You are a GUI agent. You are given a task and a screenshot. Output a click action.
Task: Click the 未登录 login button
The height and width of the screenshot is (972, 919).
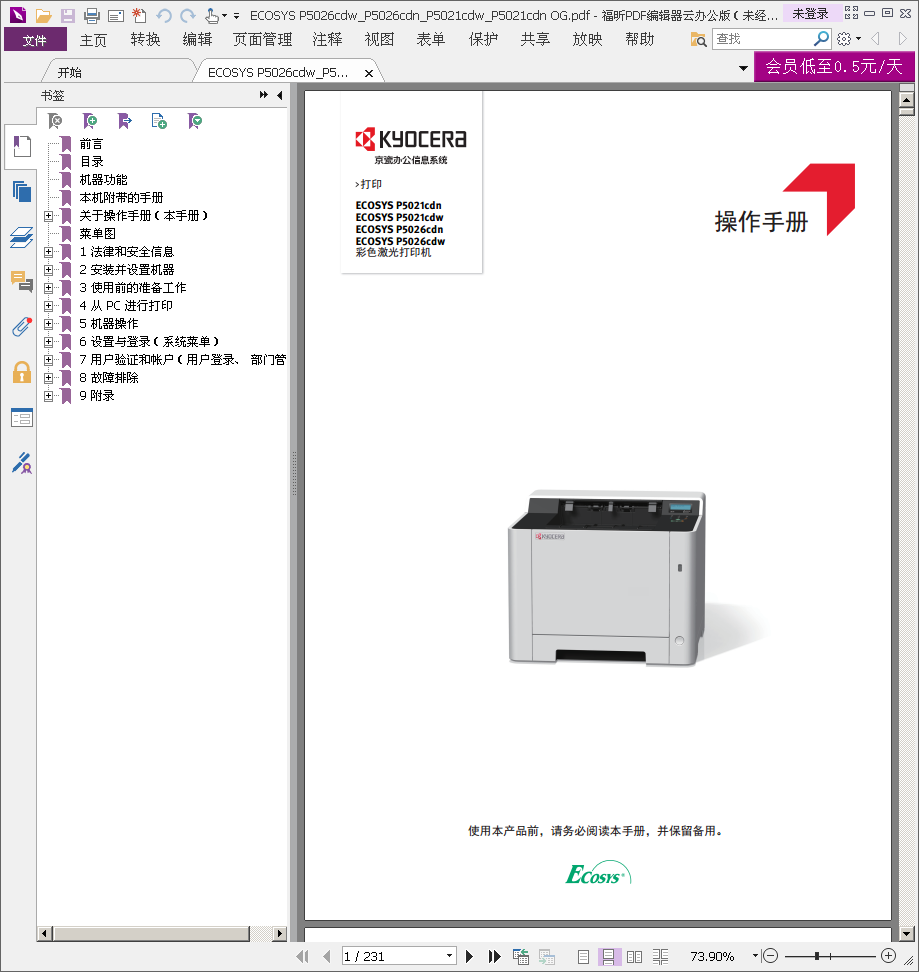coord(811,14)
